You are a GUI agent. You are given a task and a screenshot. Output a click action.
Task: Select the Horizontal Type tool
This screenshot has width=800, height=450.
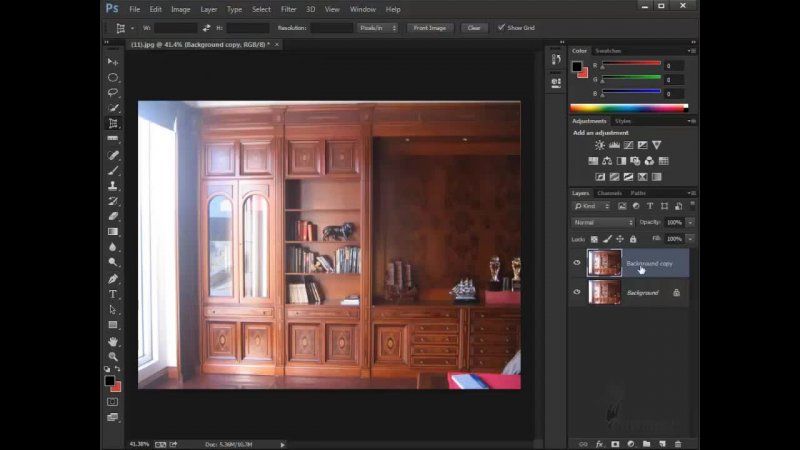pos(113,294)
